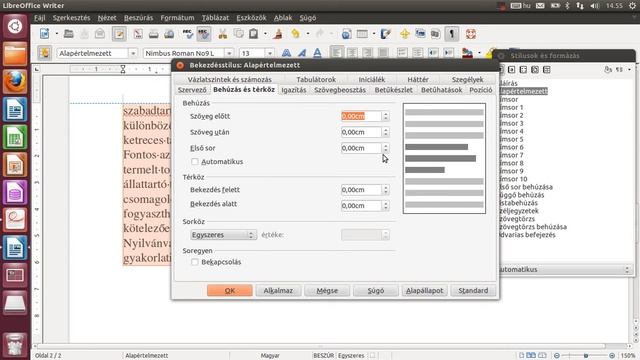The width and height of the screenshot is (640, 360).
Task: Switch to the Szövegbeosztás tab
Action: point(340,90)
